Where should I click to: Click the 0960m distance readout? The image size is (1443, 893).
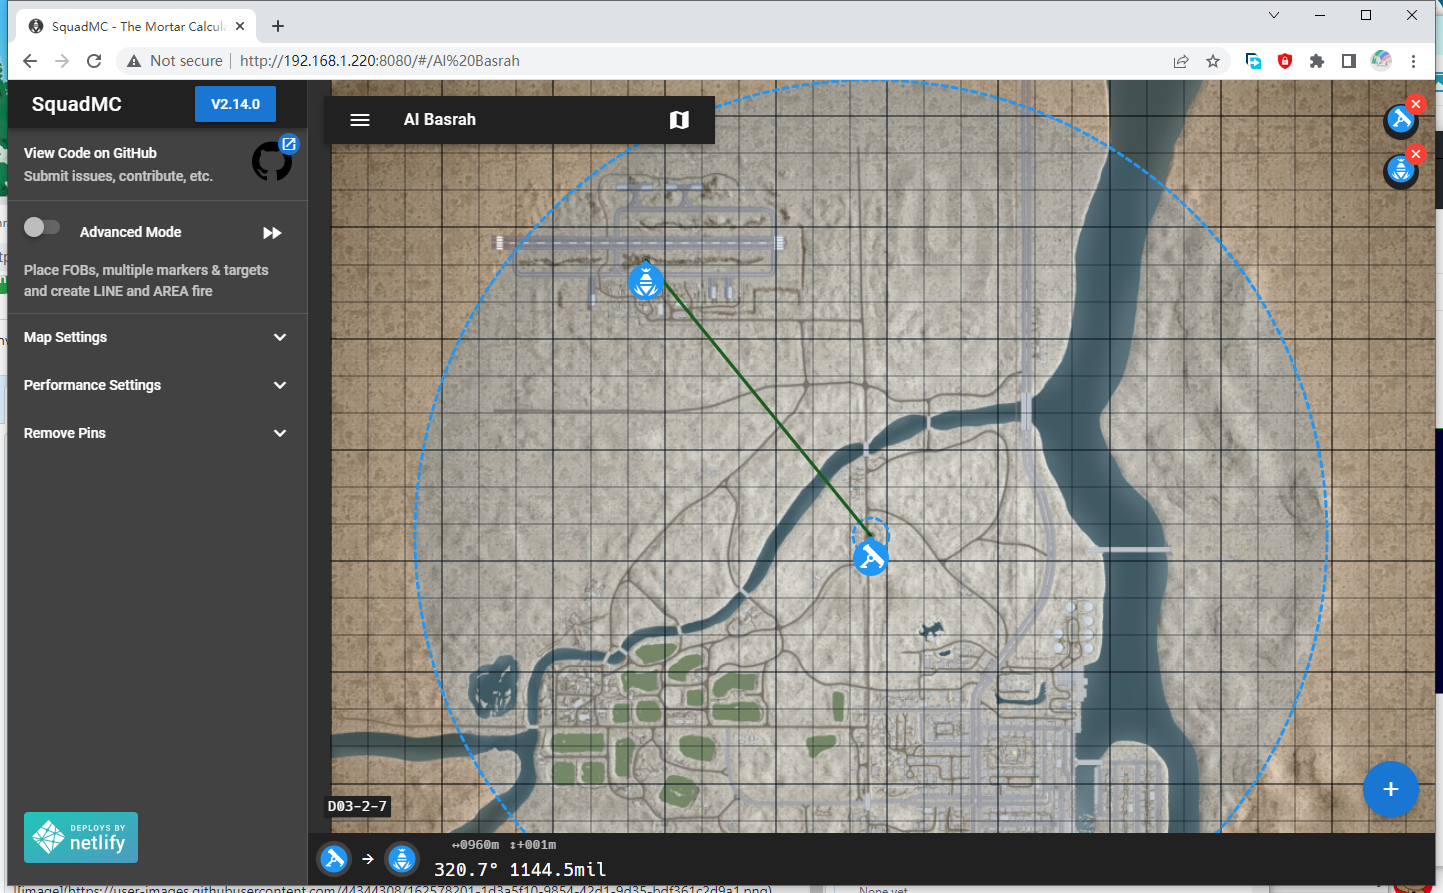click(x=476, y=845)
